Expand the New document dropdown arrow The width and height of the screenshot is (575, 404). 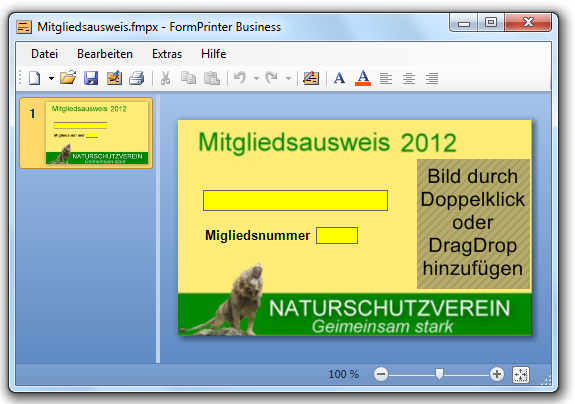click(x=51, y=78)
